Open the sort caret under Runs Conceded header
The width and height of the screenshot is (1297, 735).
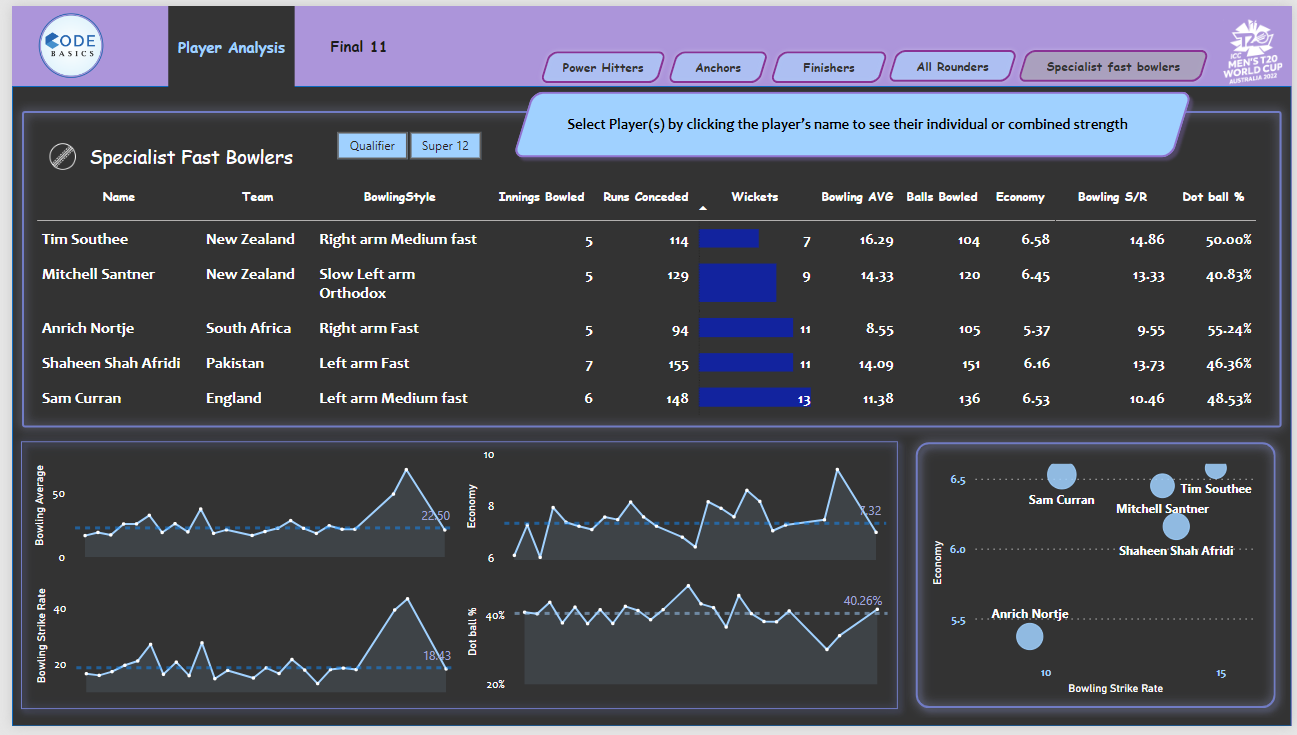click(702, 207)
